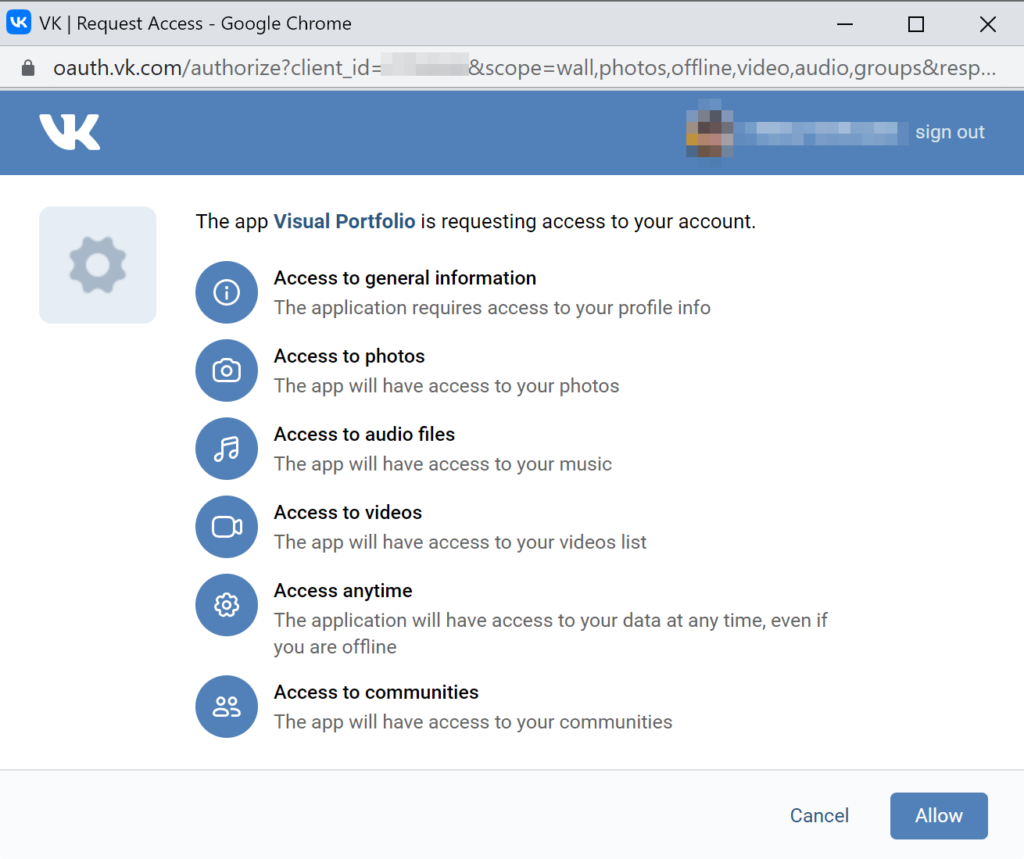Click the sign out link

coord(950,132)
